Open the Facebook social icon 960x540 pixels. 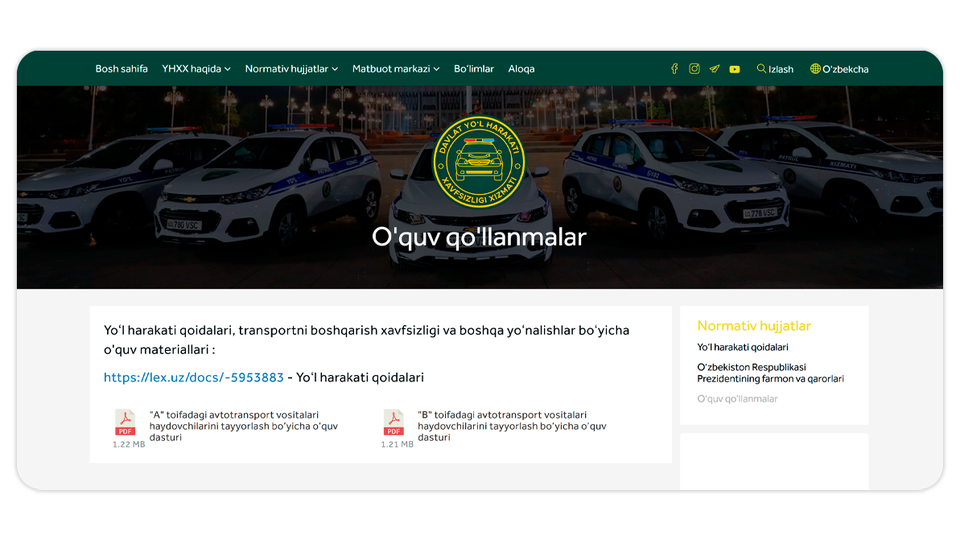[674, 69]
